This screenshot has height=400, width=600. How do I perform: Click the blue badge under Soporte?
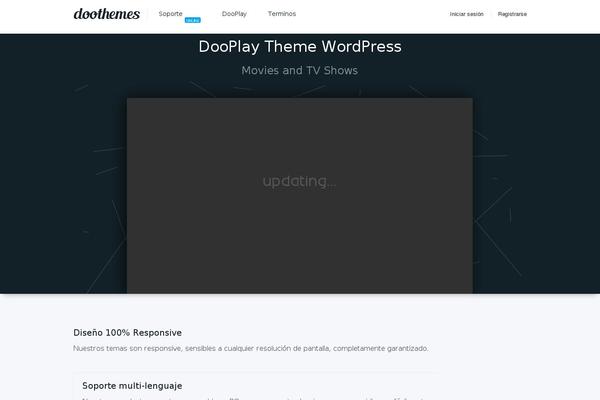pyautogui.click(x=192, y=20)
